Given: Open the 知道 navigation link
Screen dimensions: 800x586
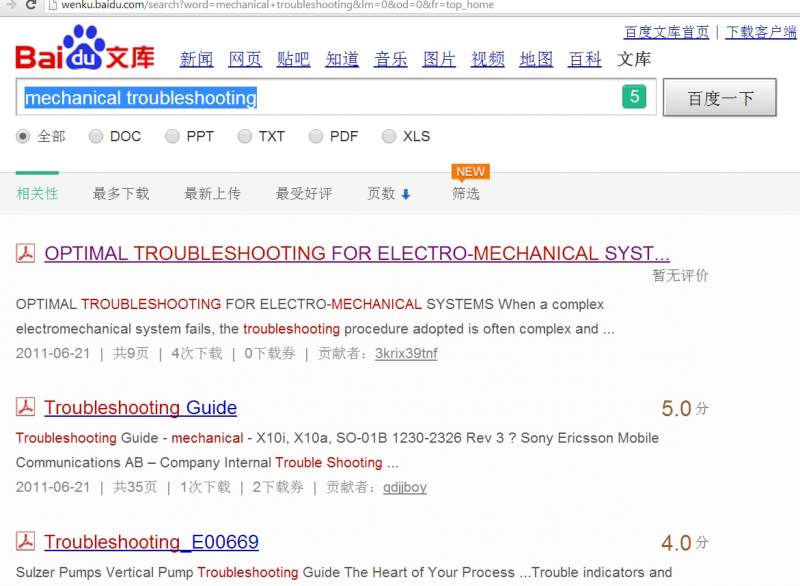Looking at the screenshot, I should [342, 59].
